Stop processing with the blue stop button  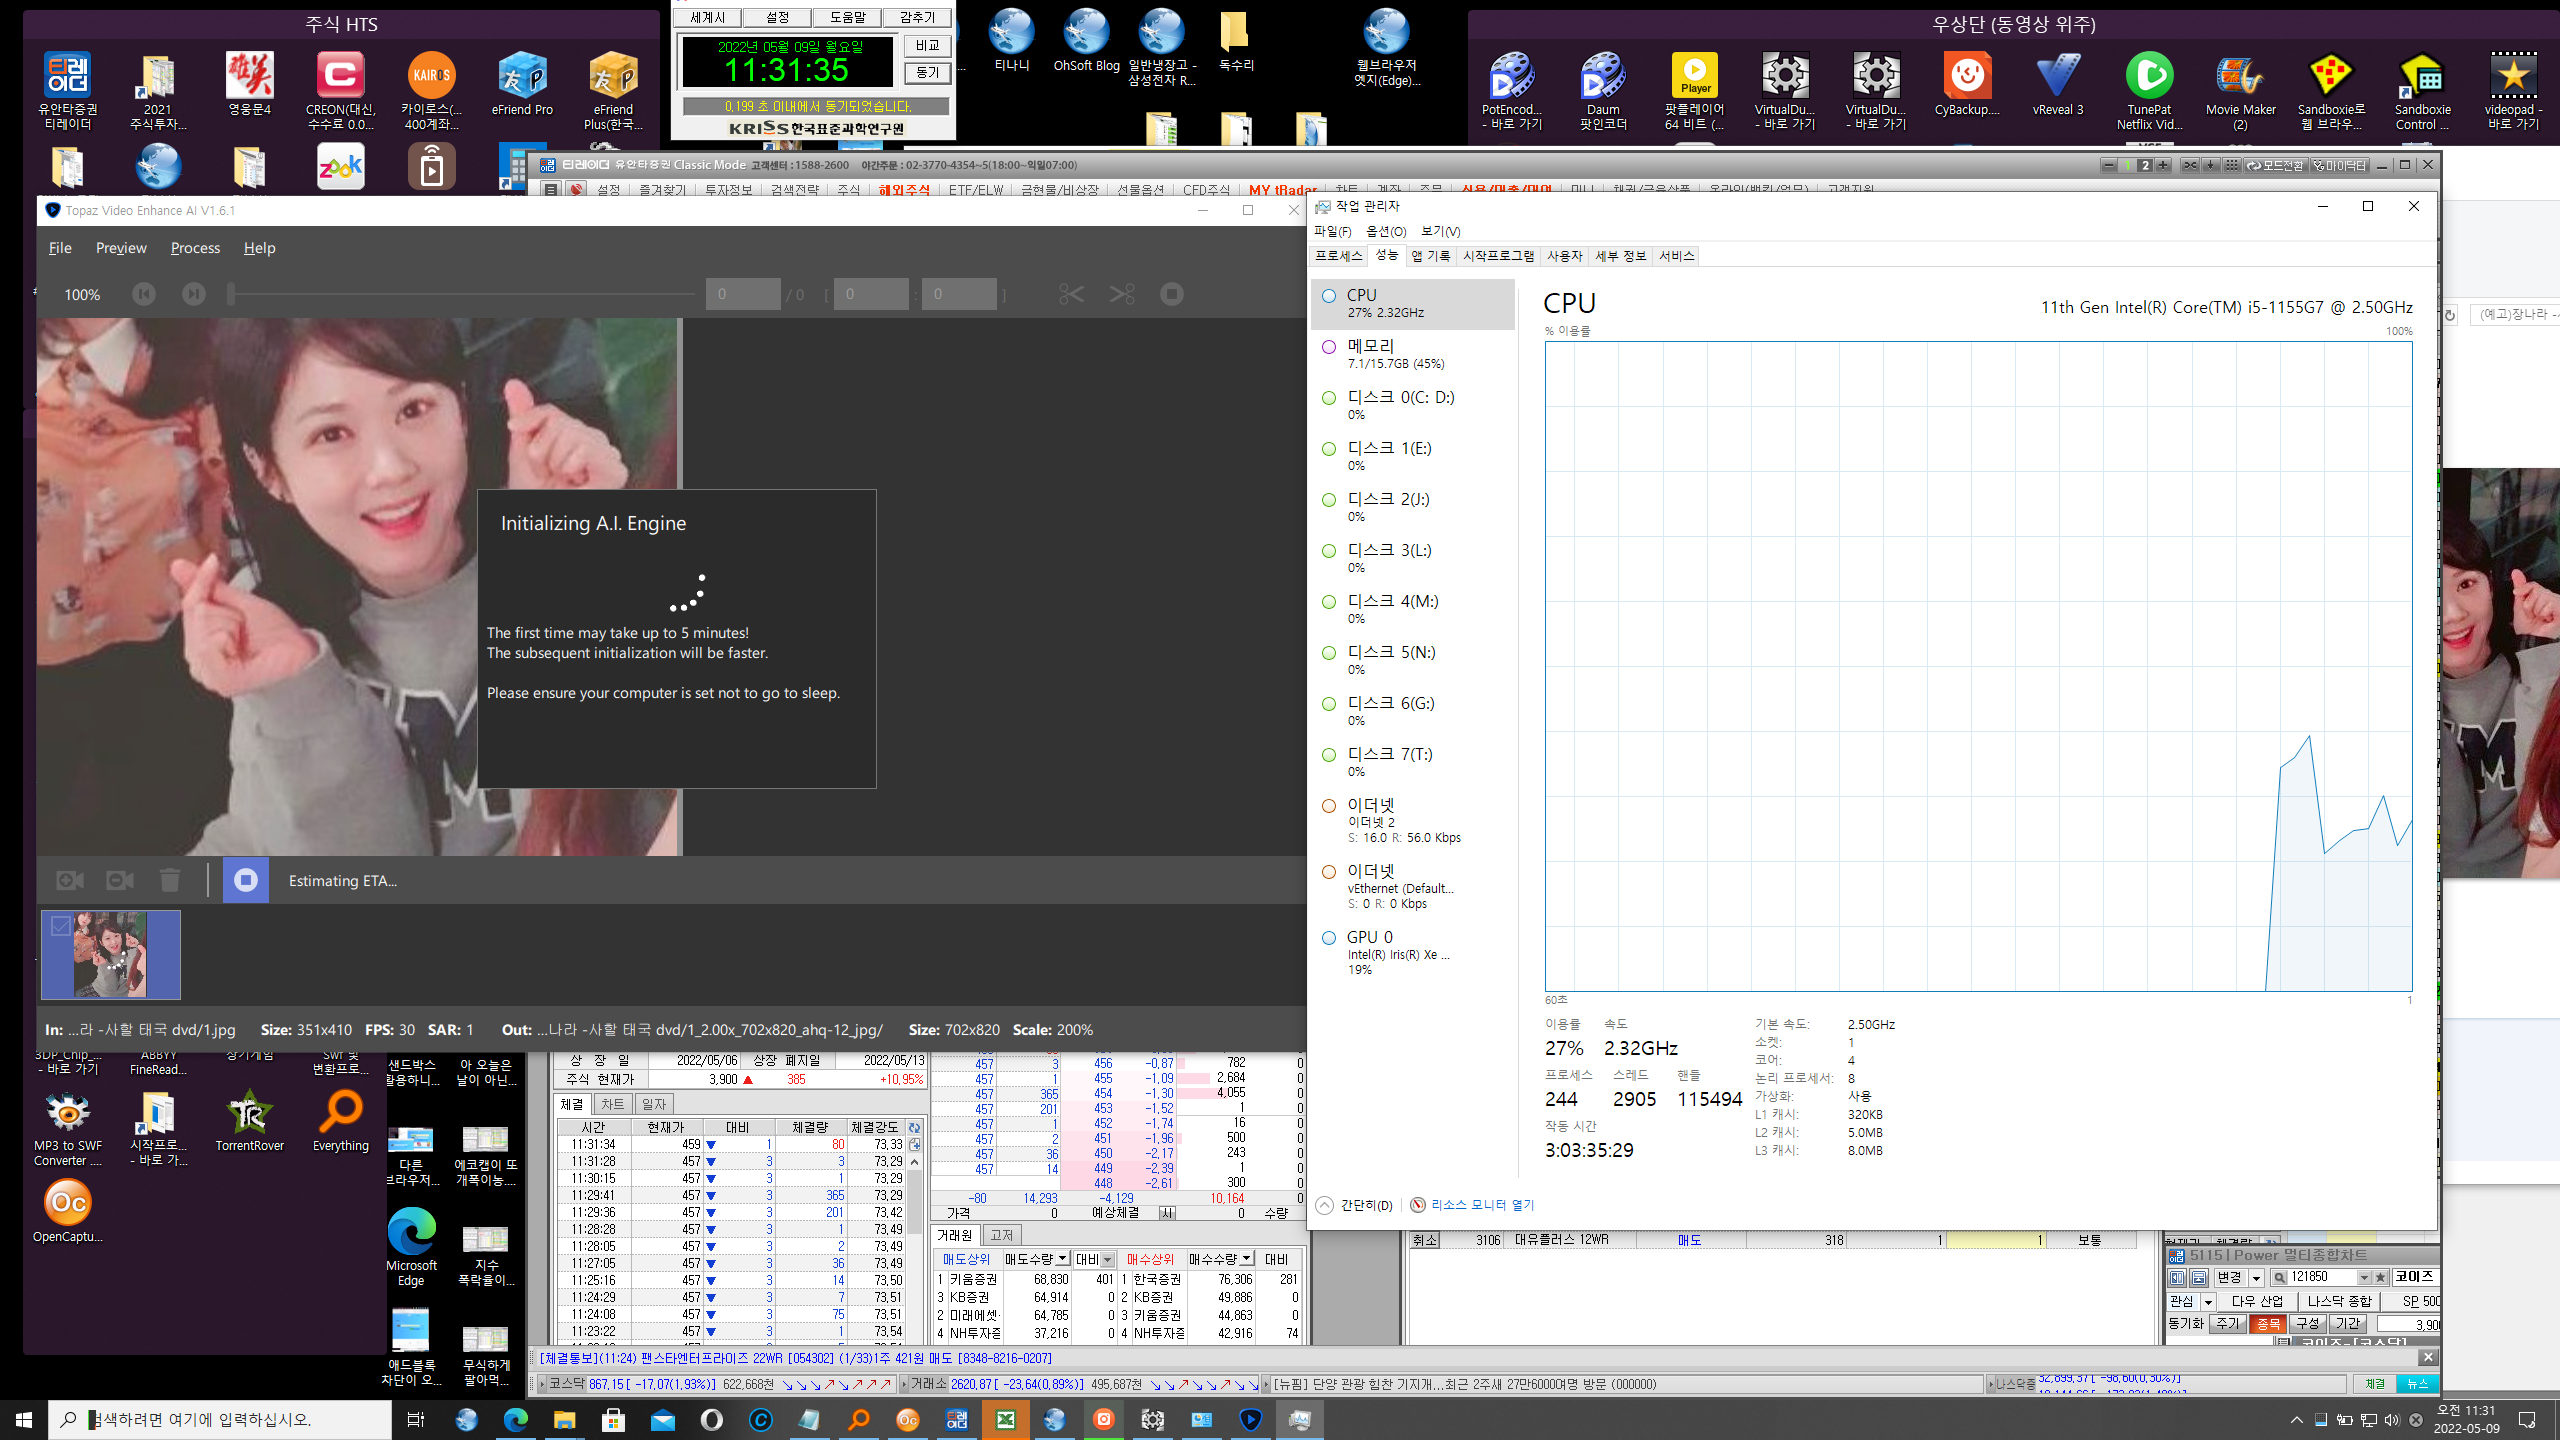[246, 880]
